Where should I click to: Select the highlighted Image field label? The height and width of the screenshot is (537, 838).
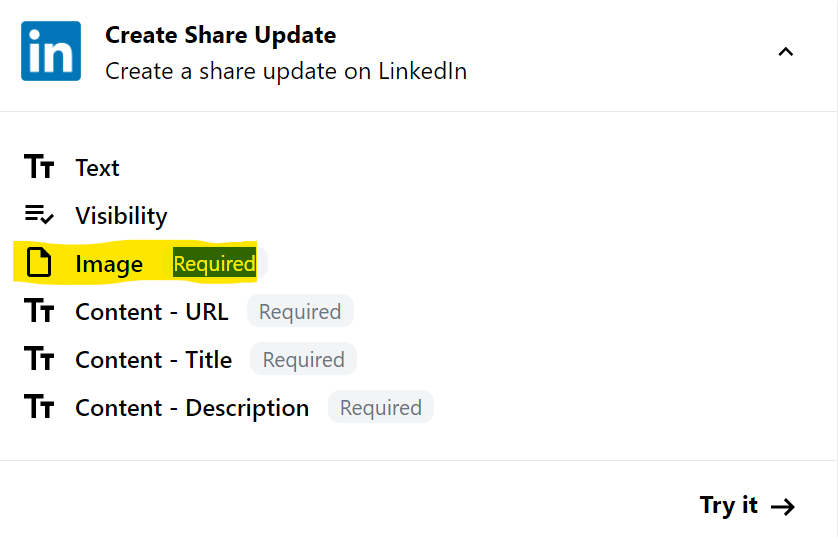pyautogui.click(x=109, y=264)
